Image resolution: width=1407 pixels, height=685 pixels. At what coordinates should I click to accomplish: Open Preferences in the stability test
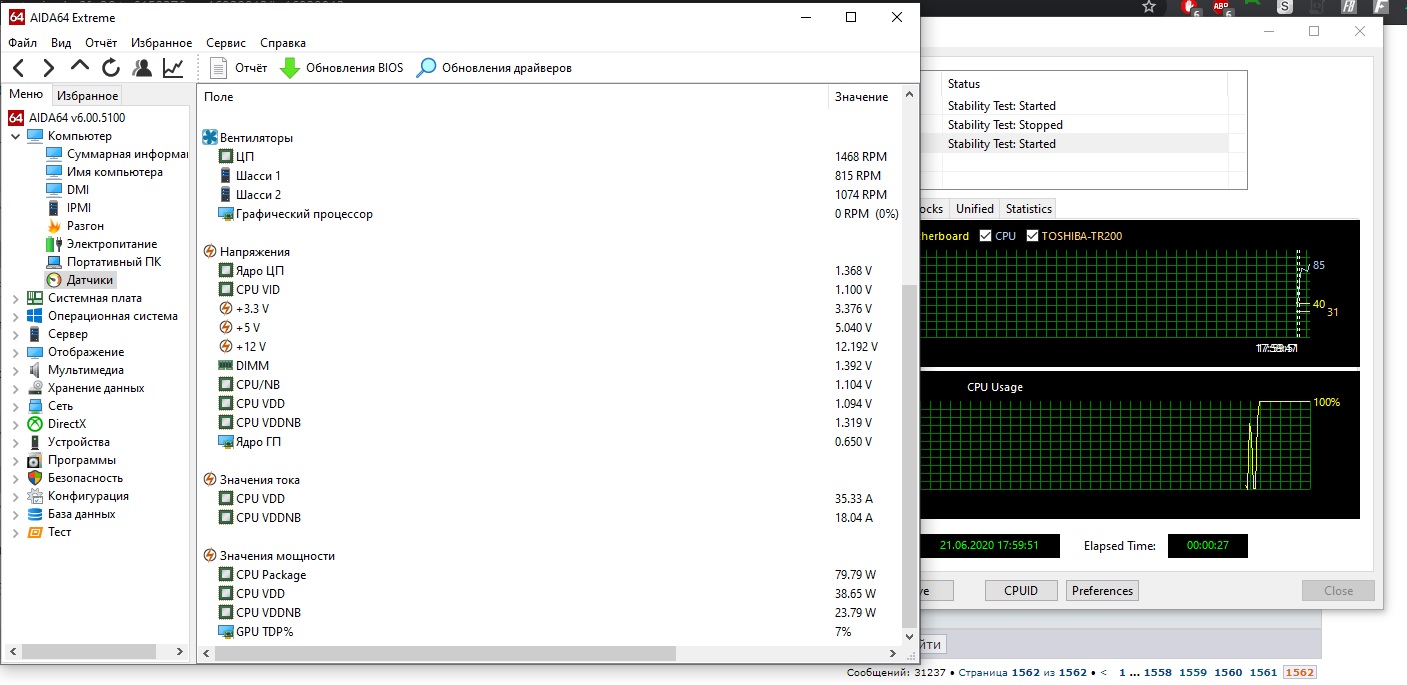click(x=1102, y=591)
